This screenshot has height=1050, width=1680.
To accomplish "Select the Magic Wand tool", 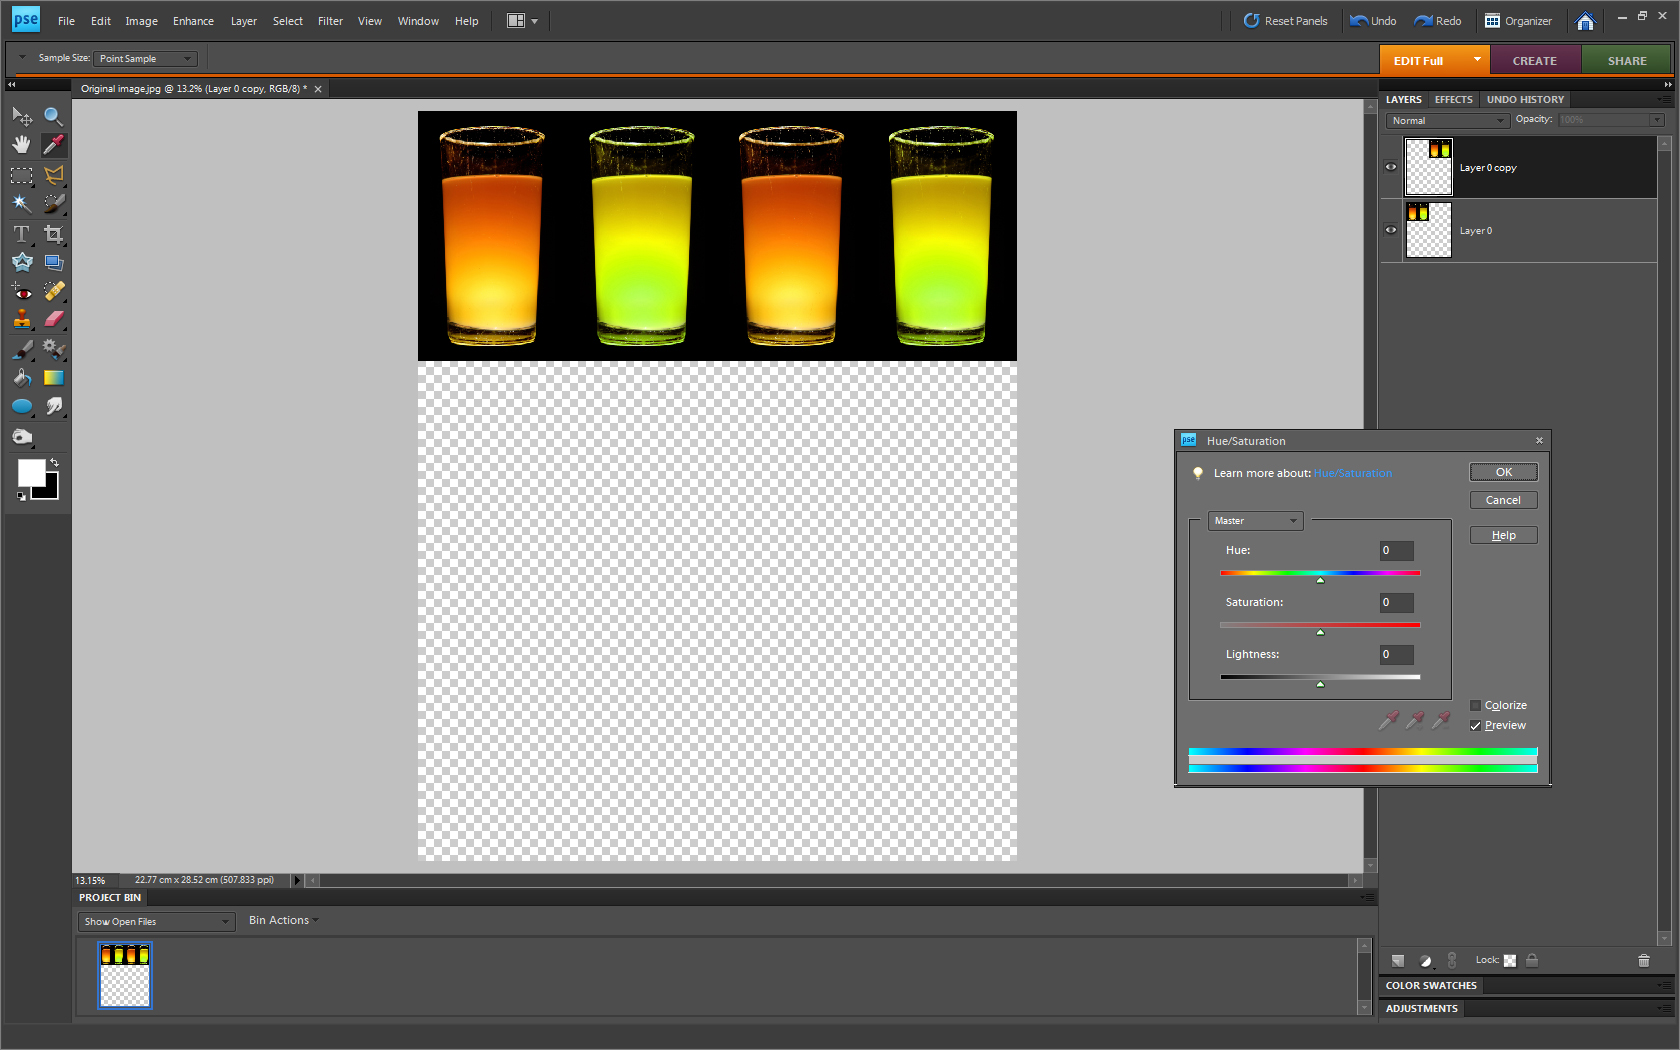I will (x=22, y=203).
